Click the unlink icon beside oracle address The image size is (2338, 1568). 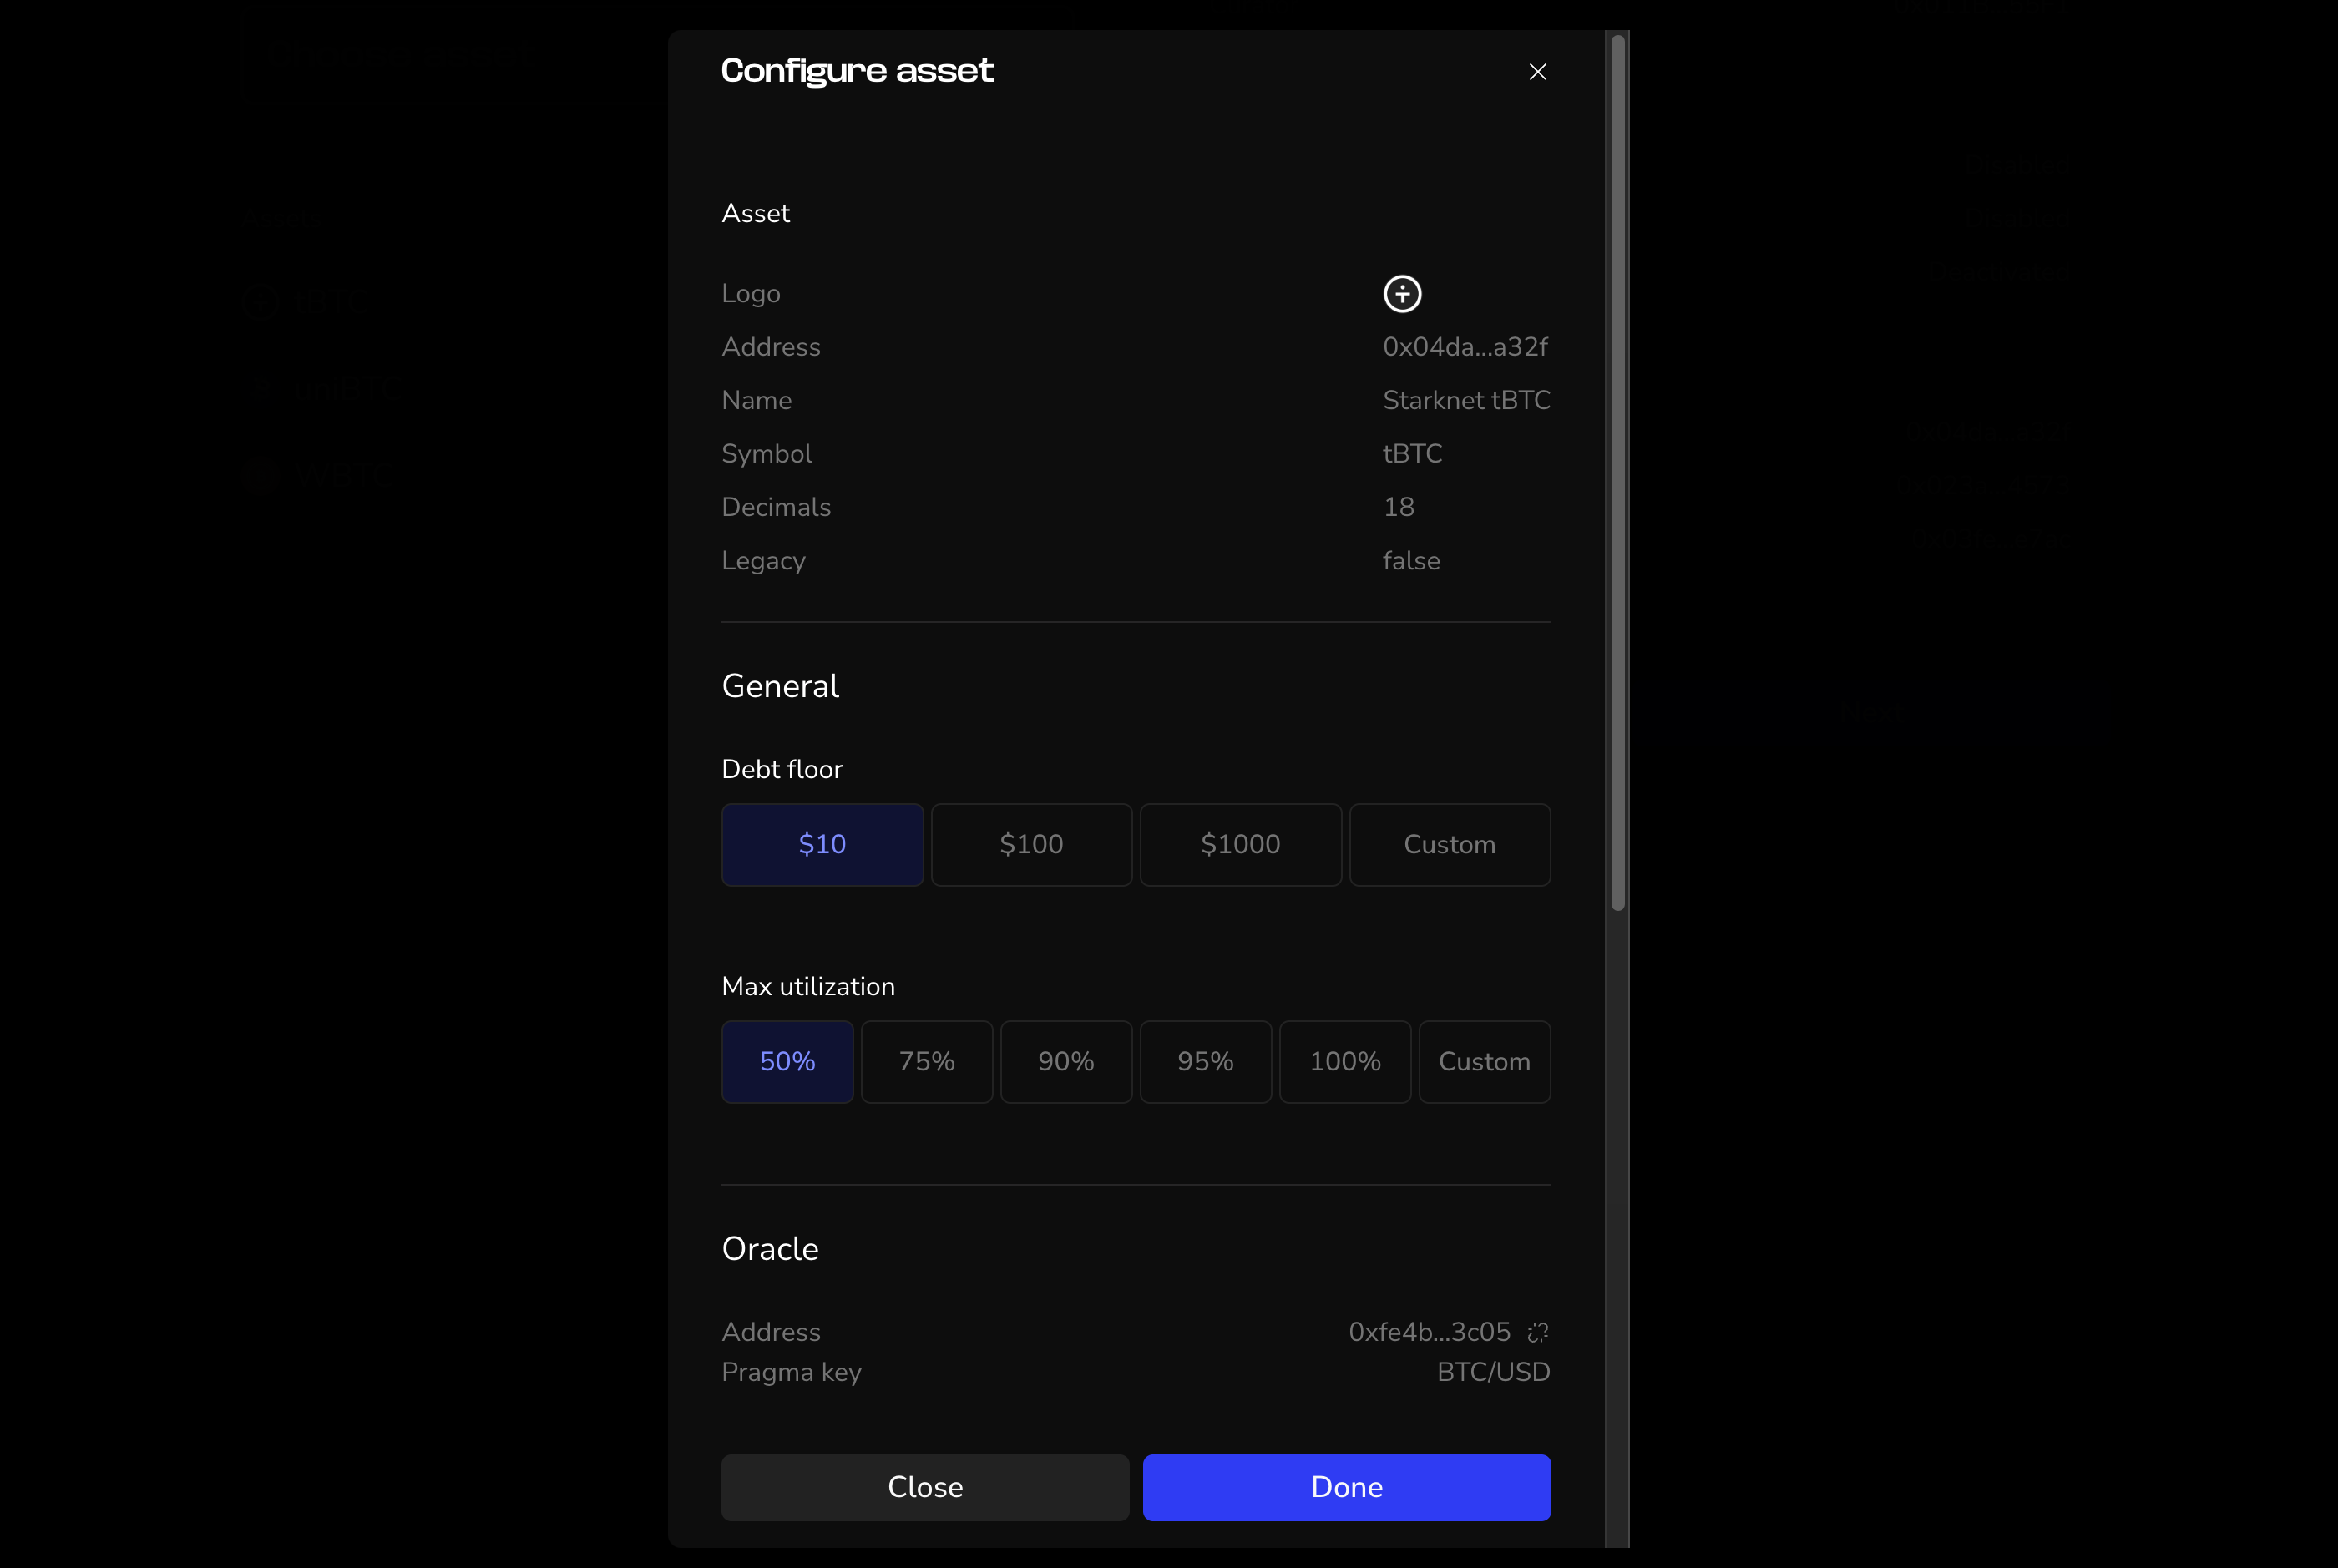[1537, 1332]
